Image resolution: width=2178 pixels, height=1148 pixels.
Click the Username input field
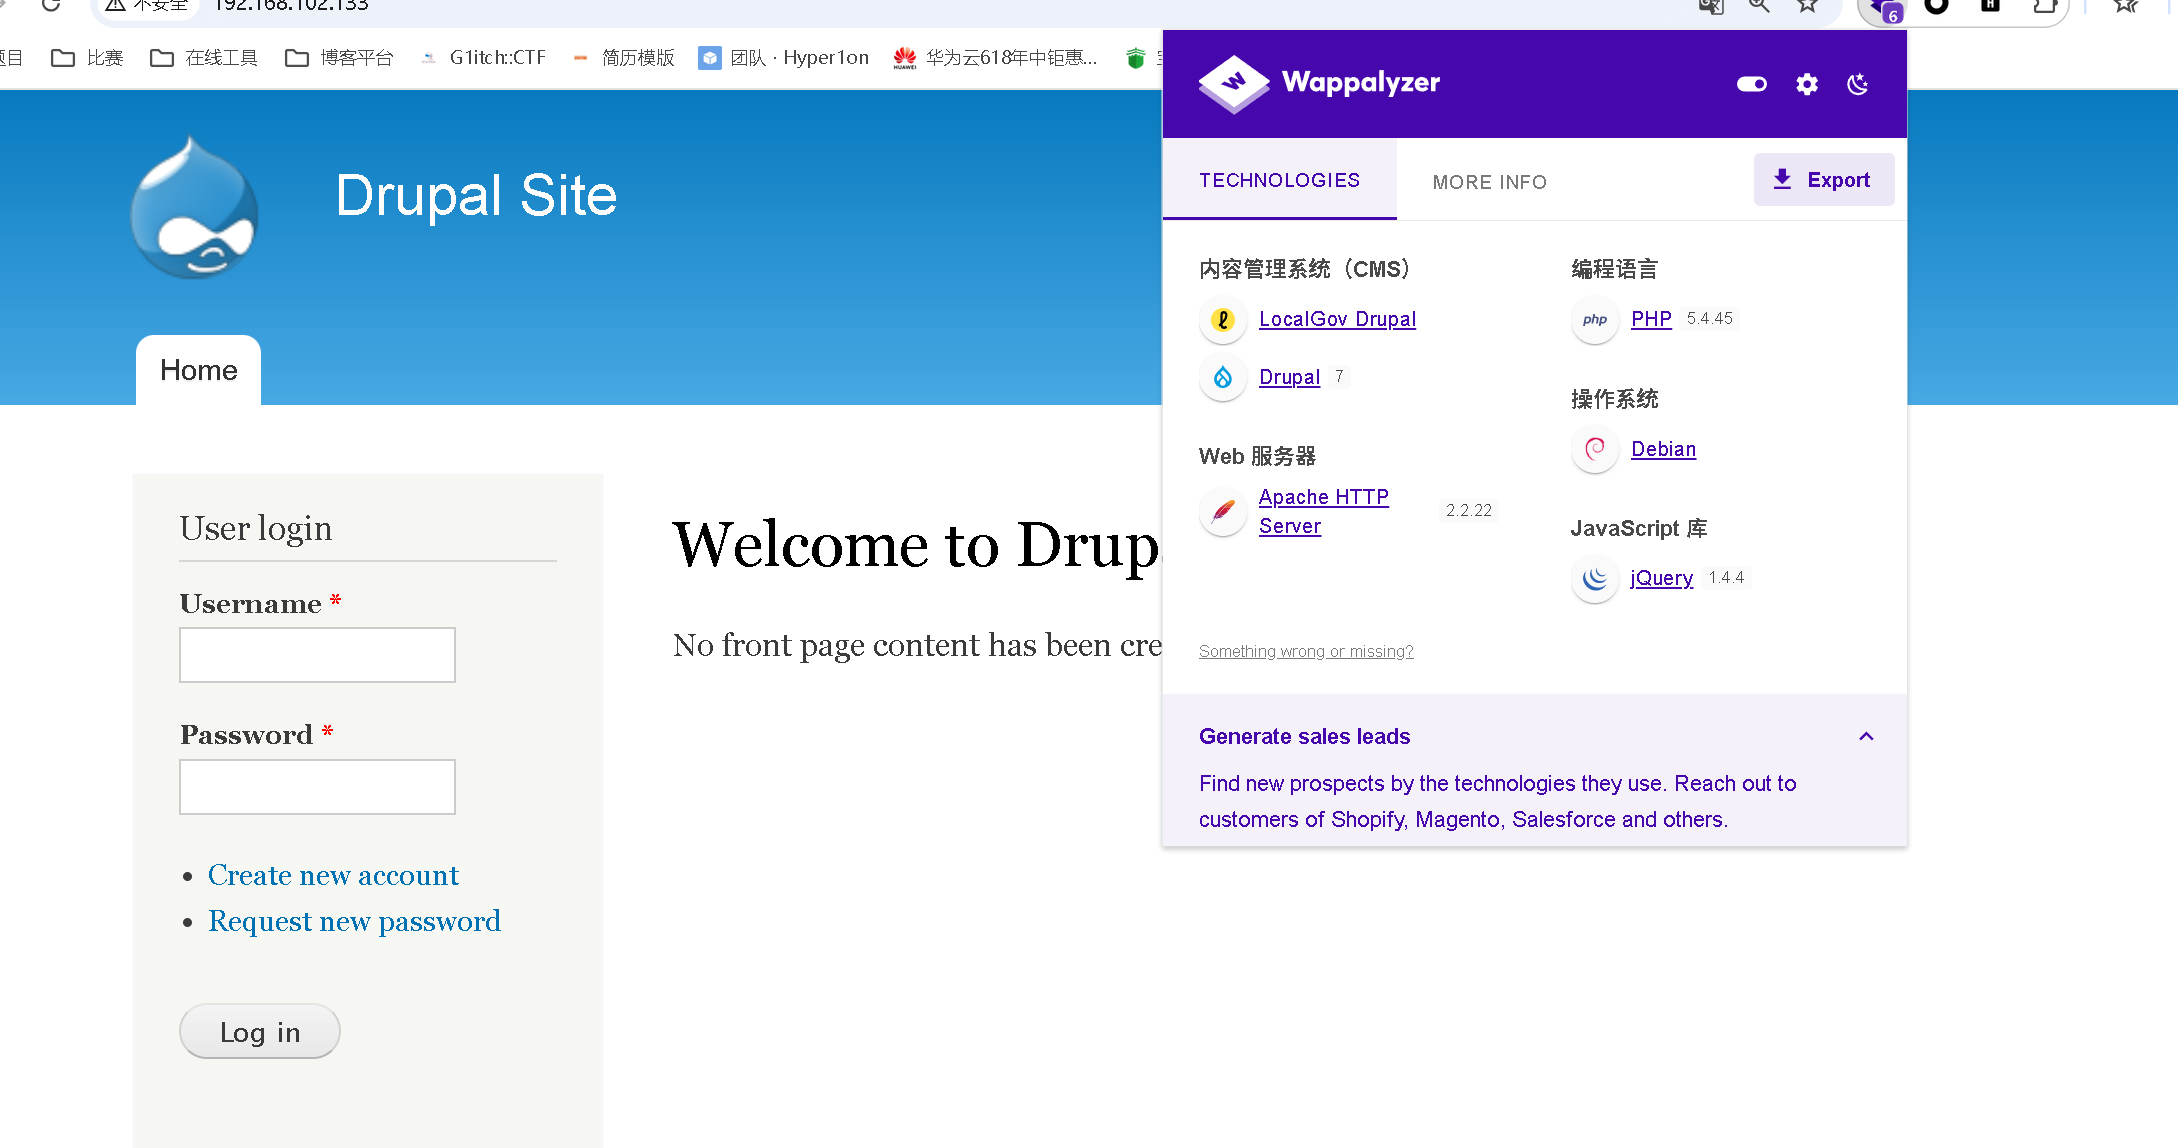317,655
